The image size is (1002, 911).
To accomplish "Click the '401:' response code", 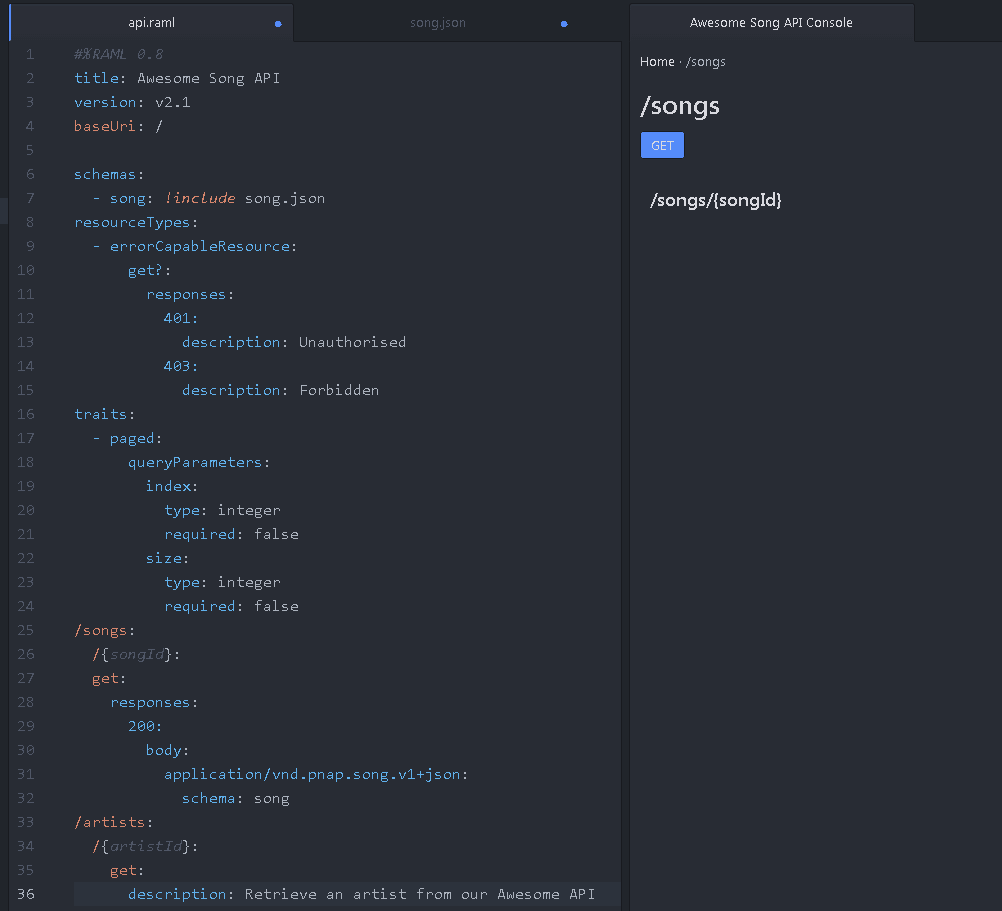I will tap(181, 318).
